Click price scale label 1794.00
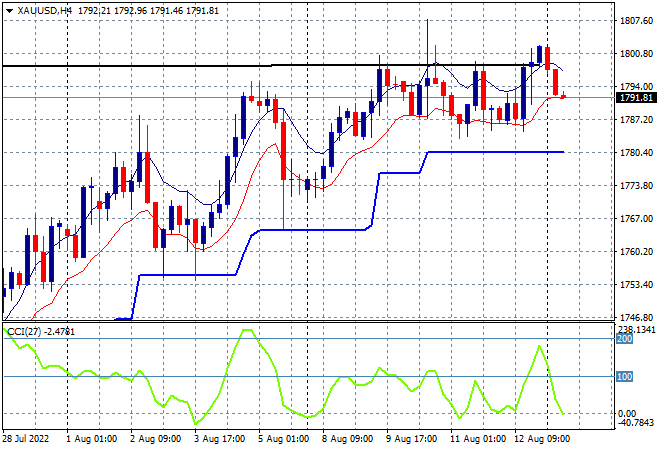The image size is (660, 450). (x=636, y=86)
